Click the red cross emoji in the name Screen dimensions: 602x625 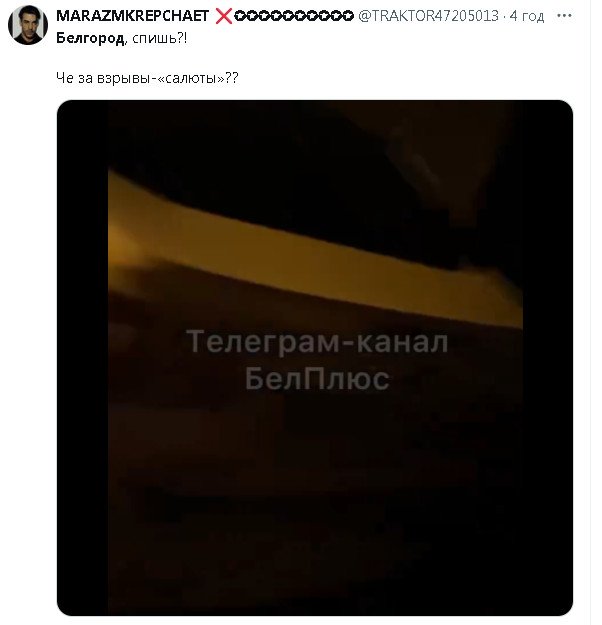pos(224,16)
